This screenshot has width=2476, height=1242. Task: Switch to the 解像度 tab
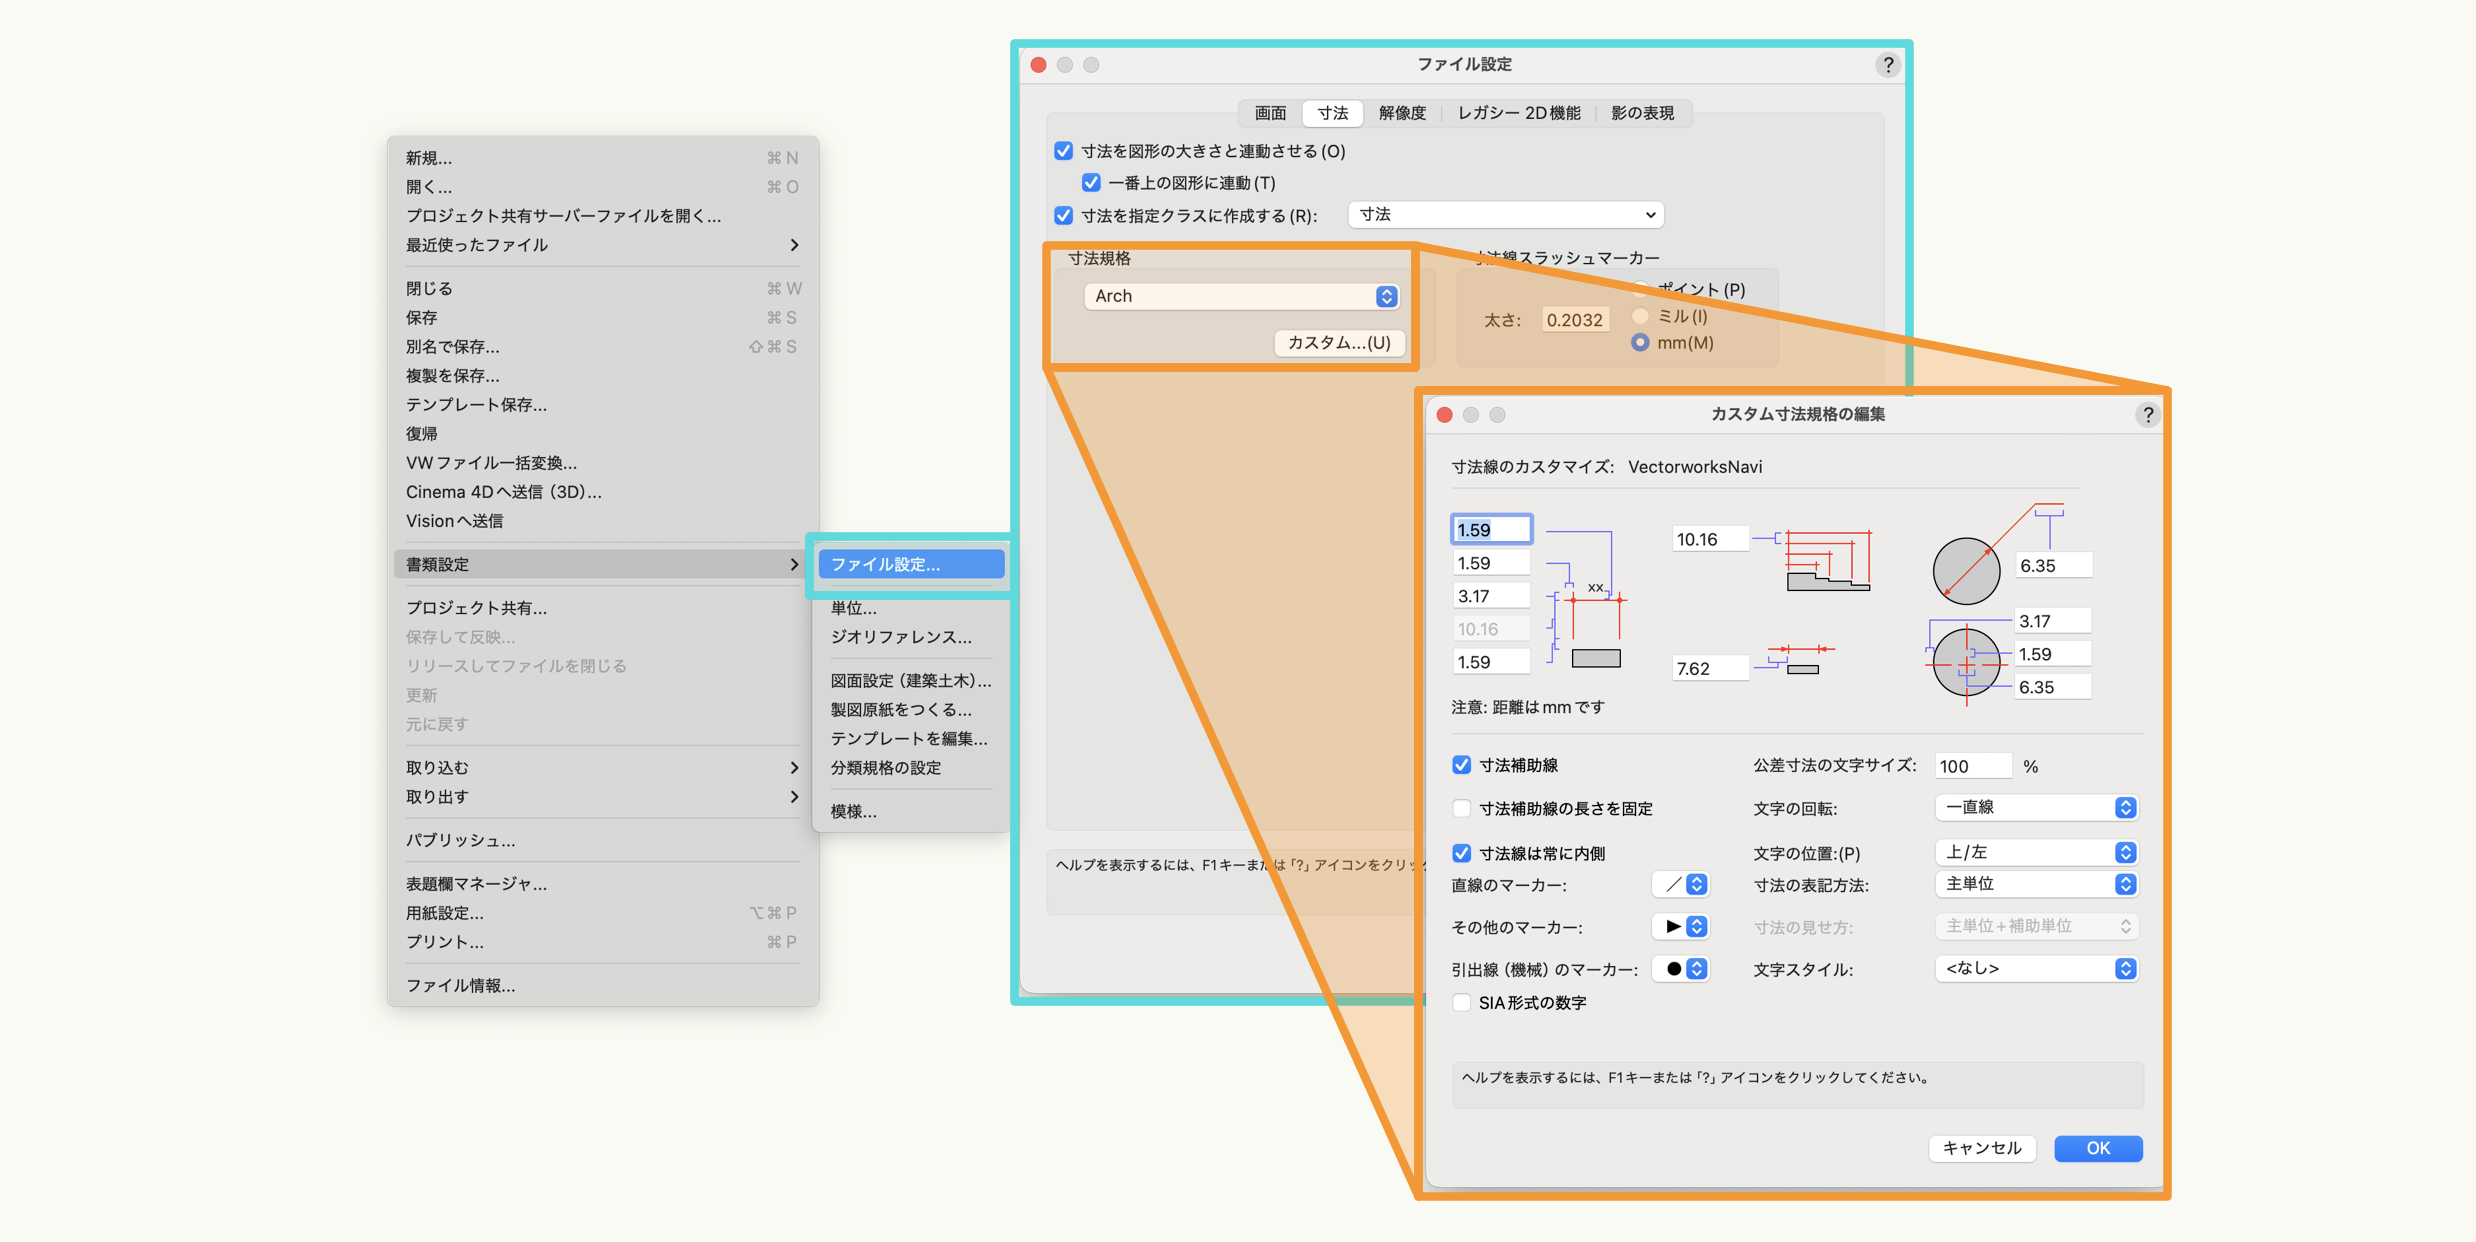[x=1402, y=113]
